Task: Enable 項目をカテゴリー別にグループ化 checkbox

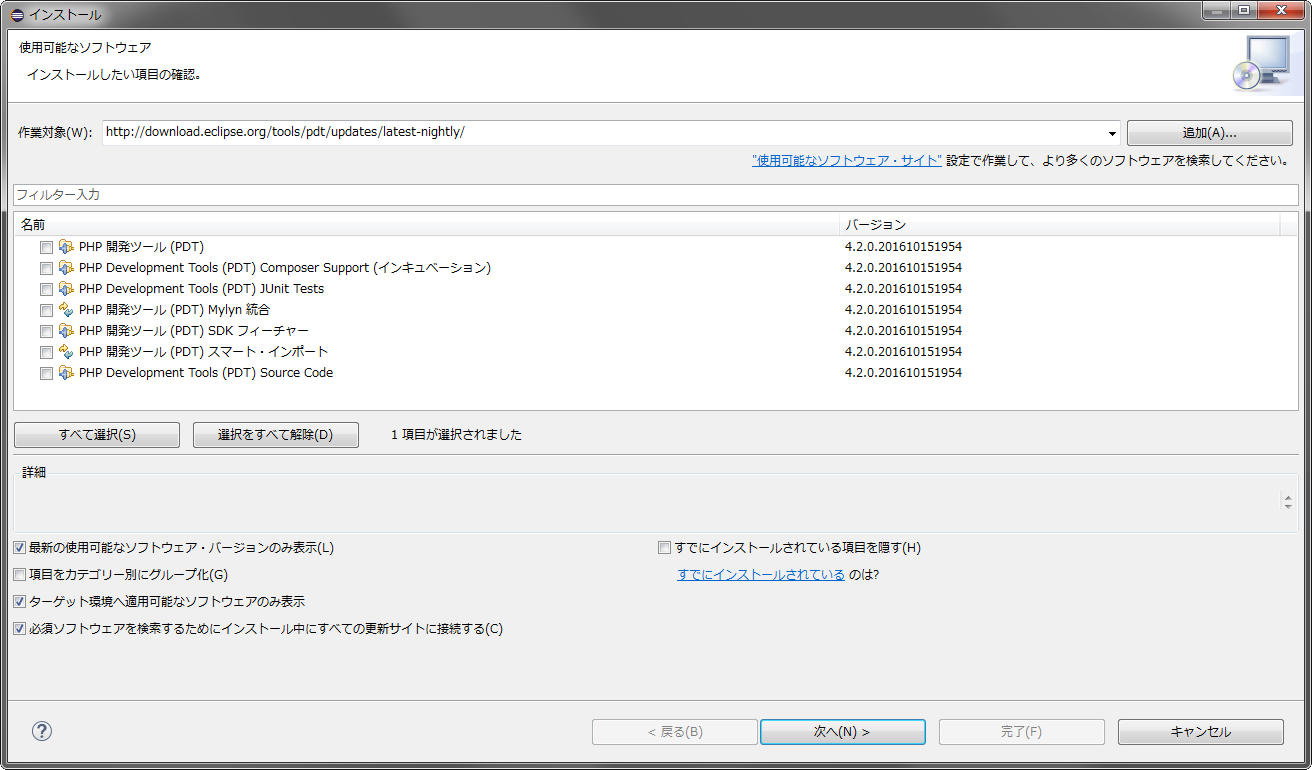Action: [20, 575]
